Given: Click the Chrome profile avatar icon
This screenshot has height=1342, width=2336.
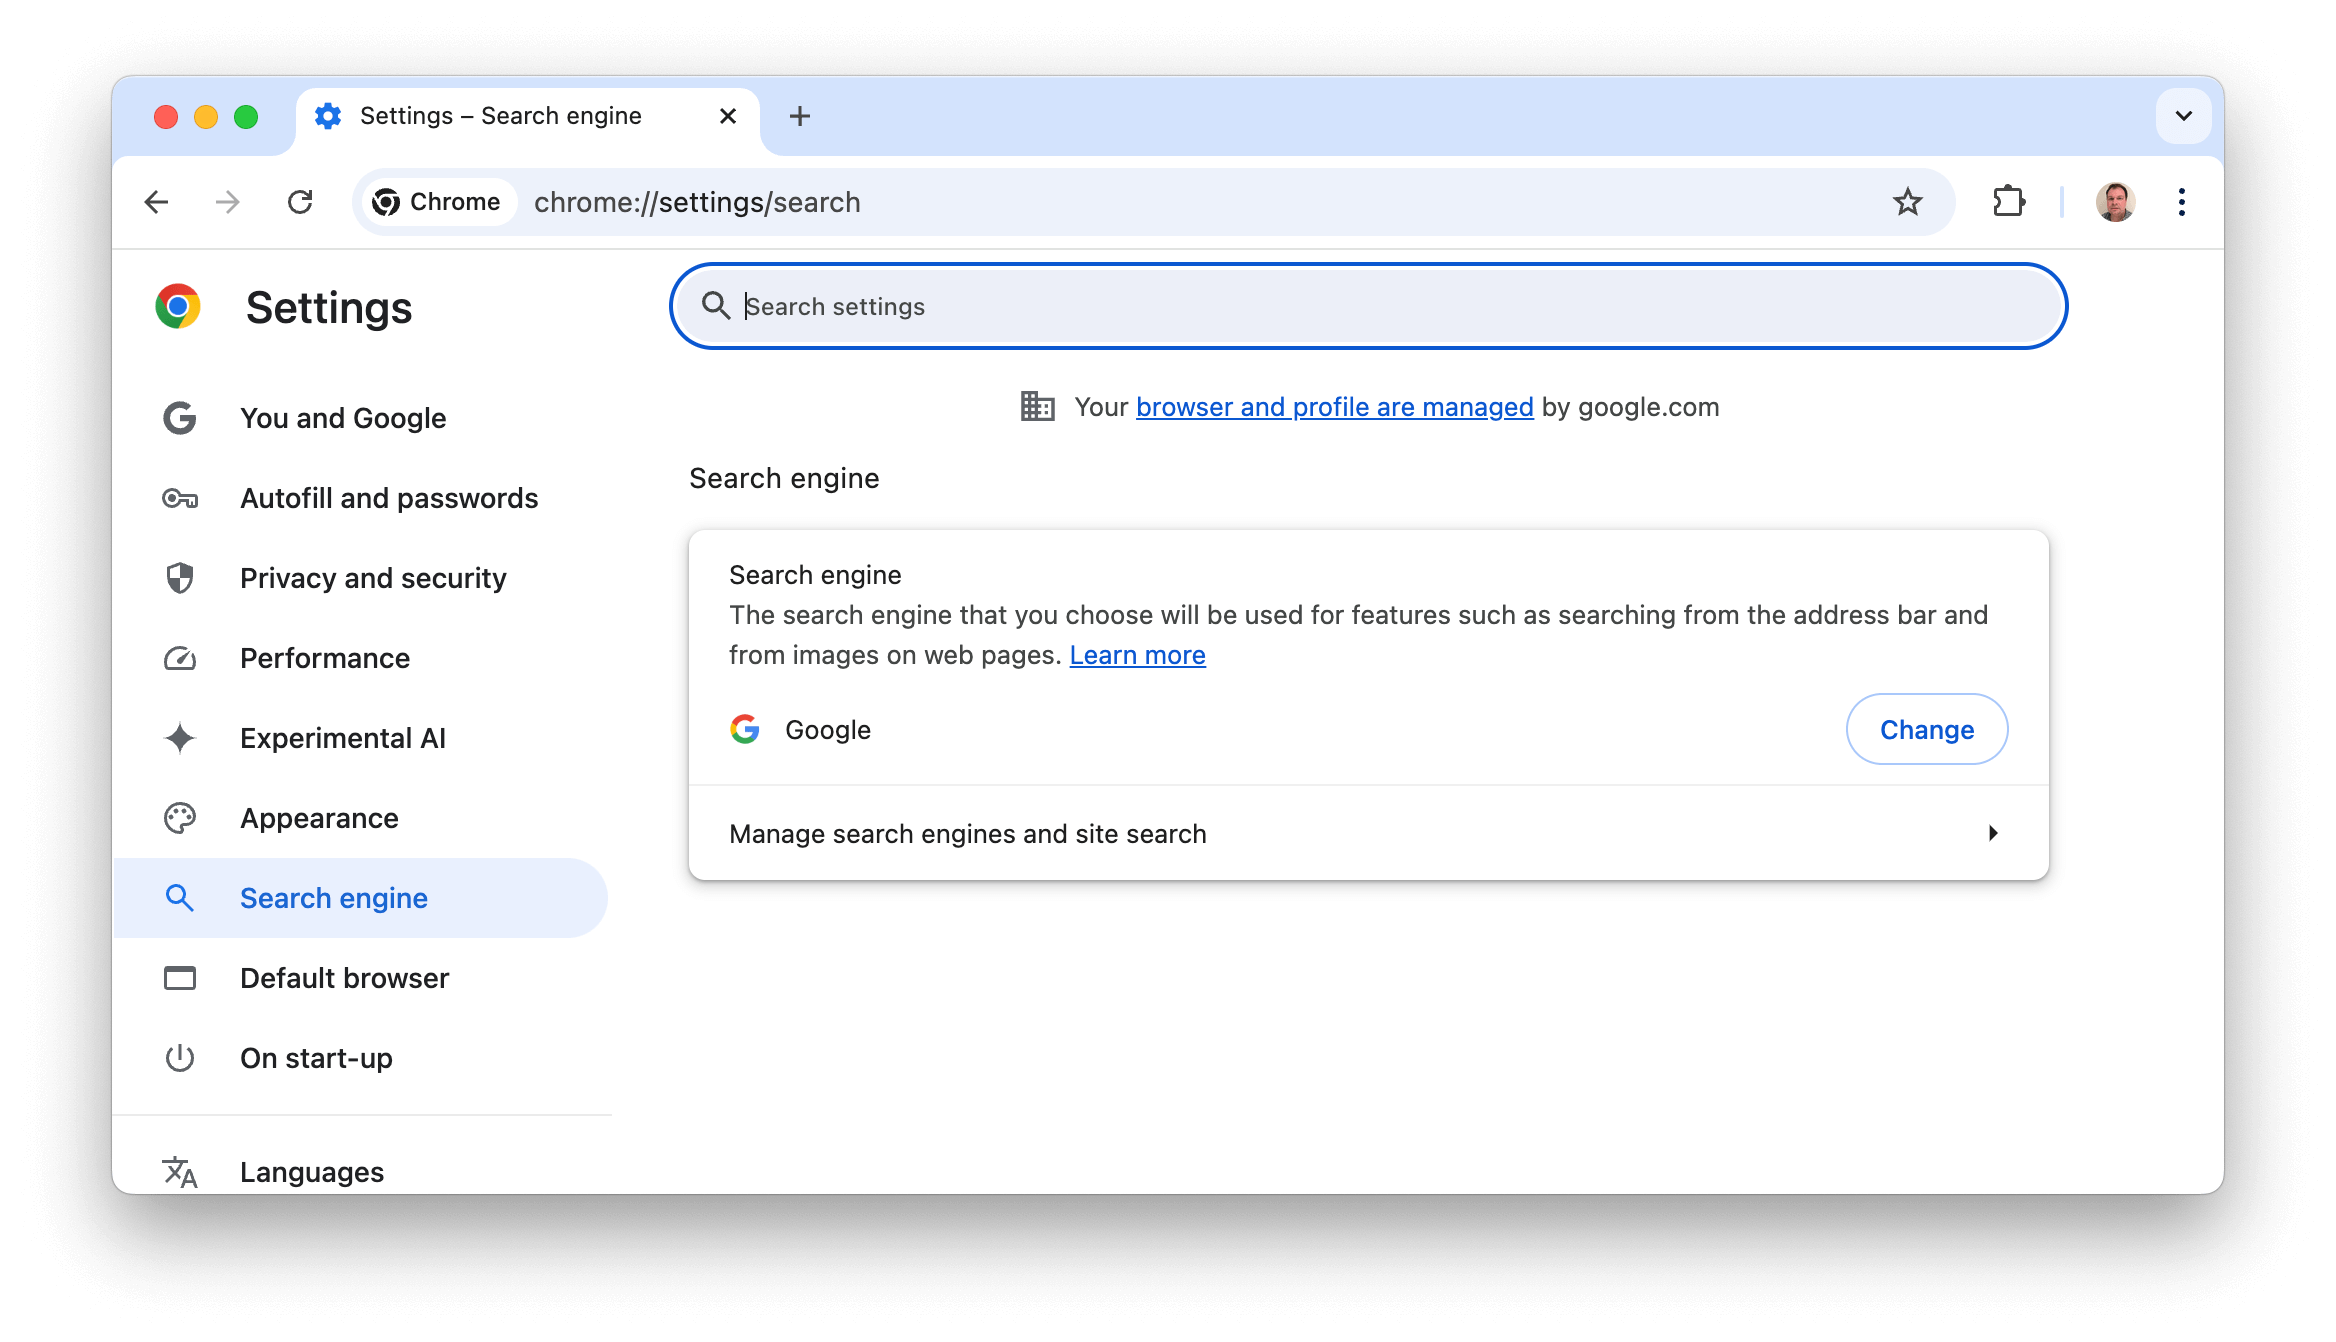Looking at the screenshot, I should 2115,201.
